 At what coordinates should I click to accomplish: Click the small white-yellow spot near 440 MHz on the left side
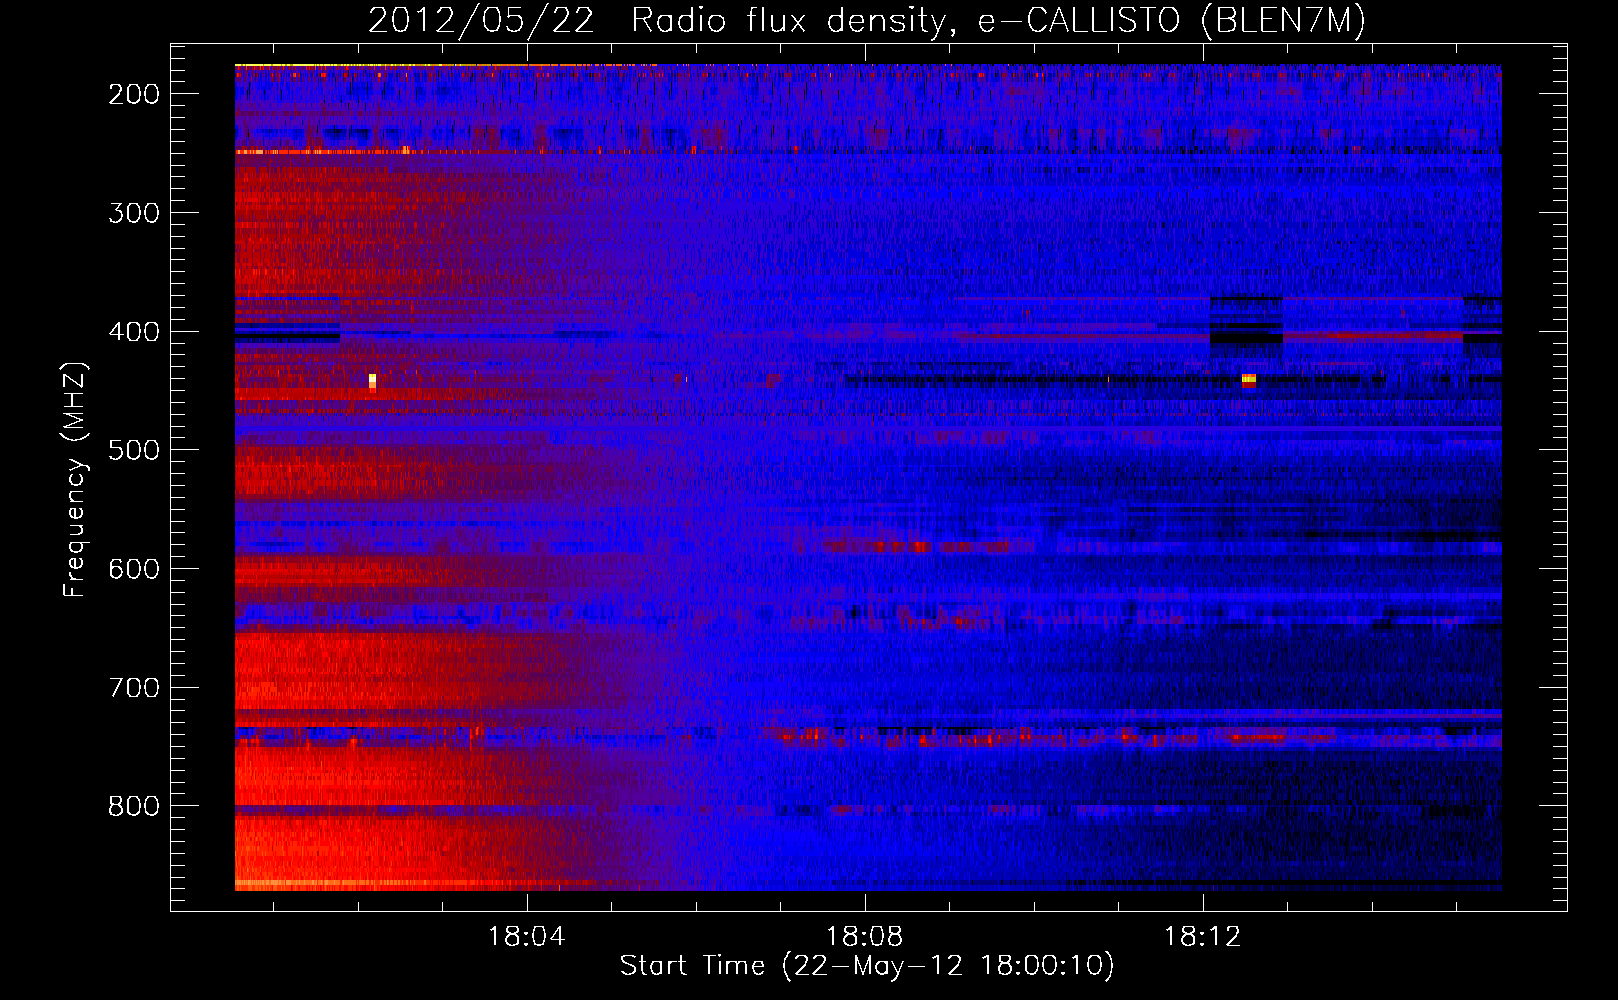(372, 381)
